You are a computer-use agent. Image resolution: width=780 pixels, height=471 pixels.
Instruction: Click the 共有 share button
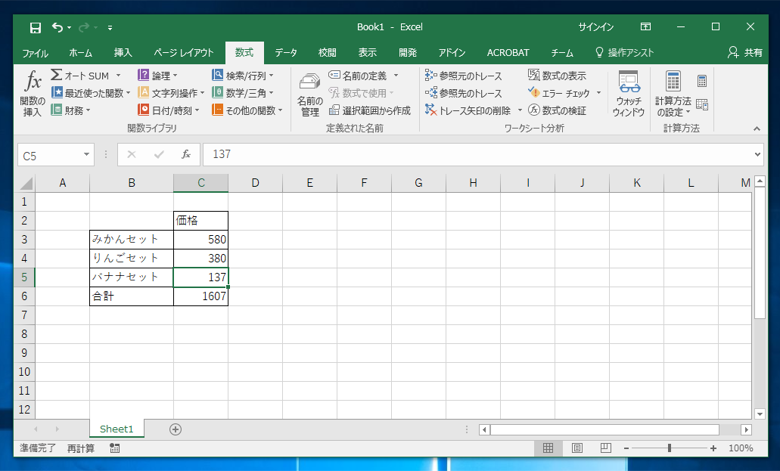click(x=745, y=53)
